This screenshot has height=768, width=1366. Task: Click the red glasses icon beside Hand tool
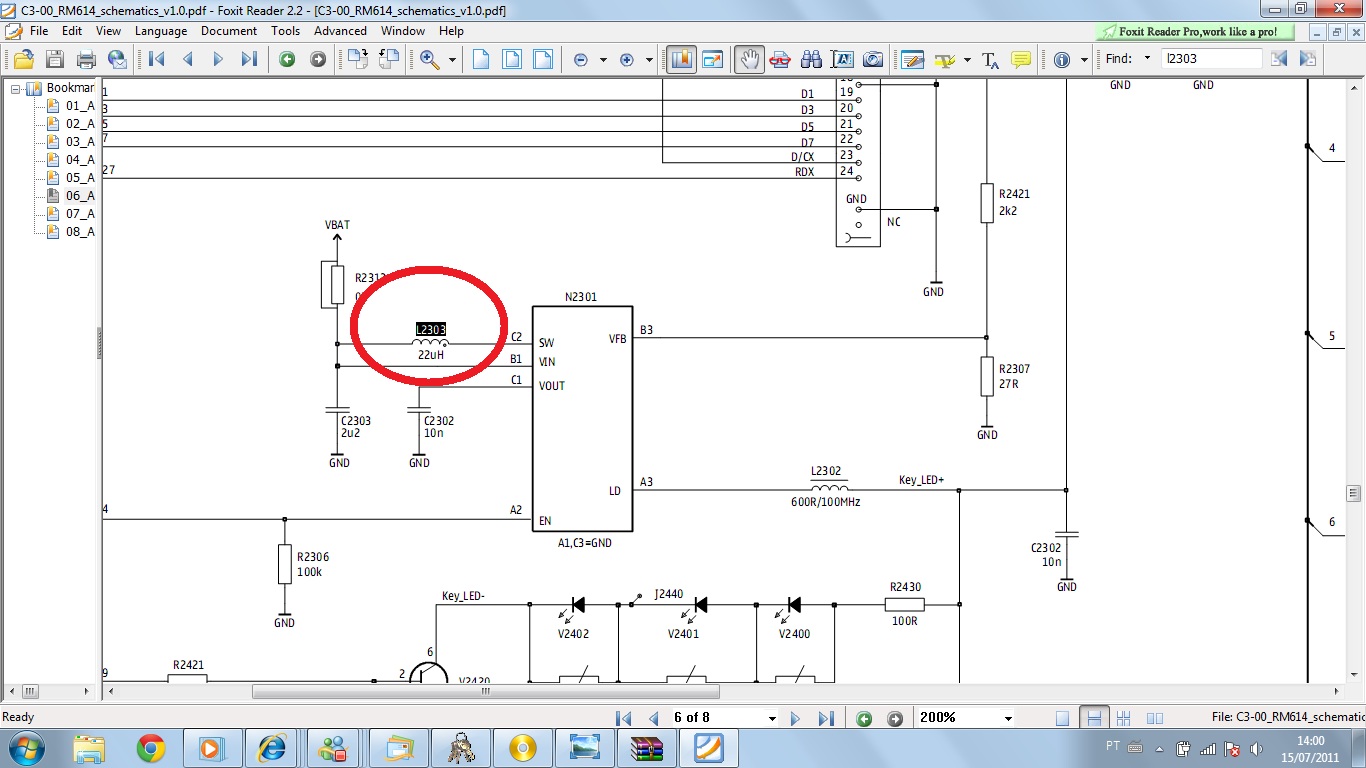780,59
